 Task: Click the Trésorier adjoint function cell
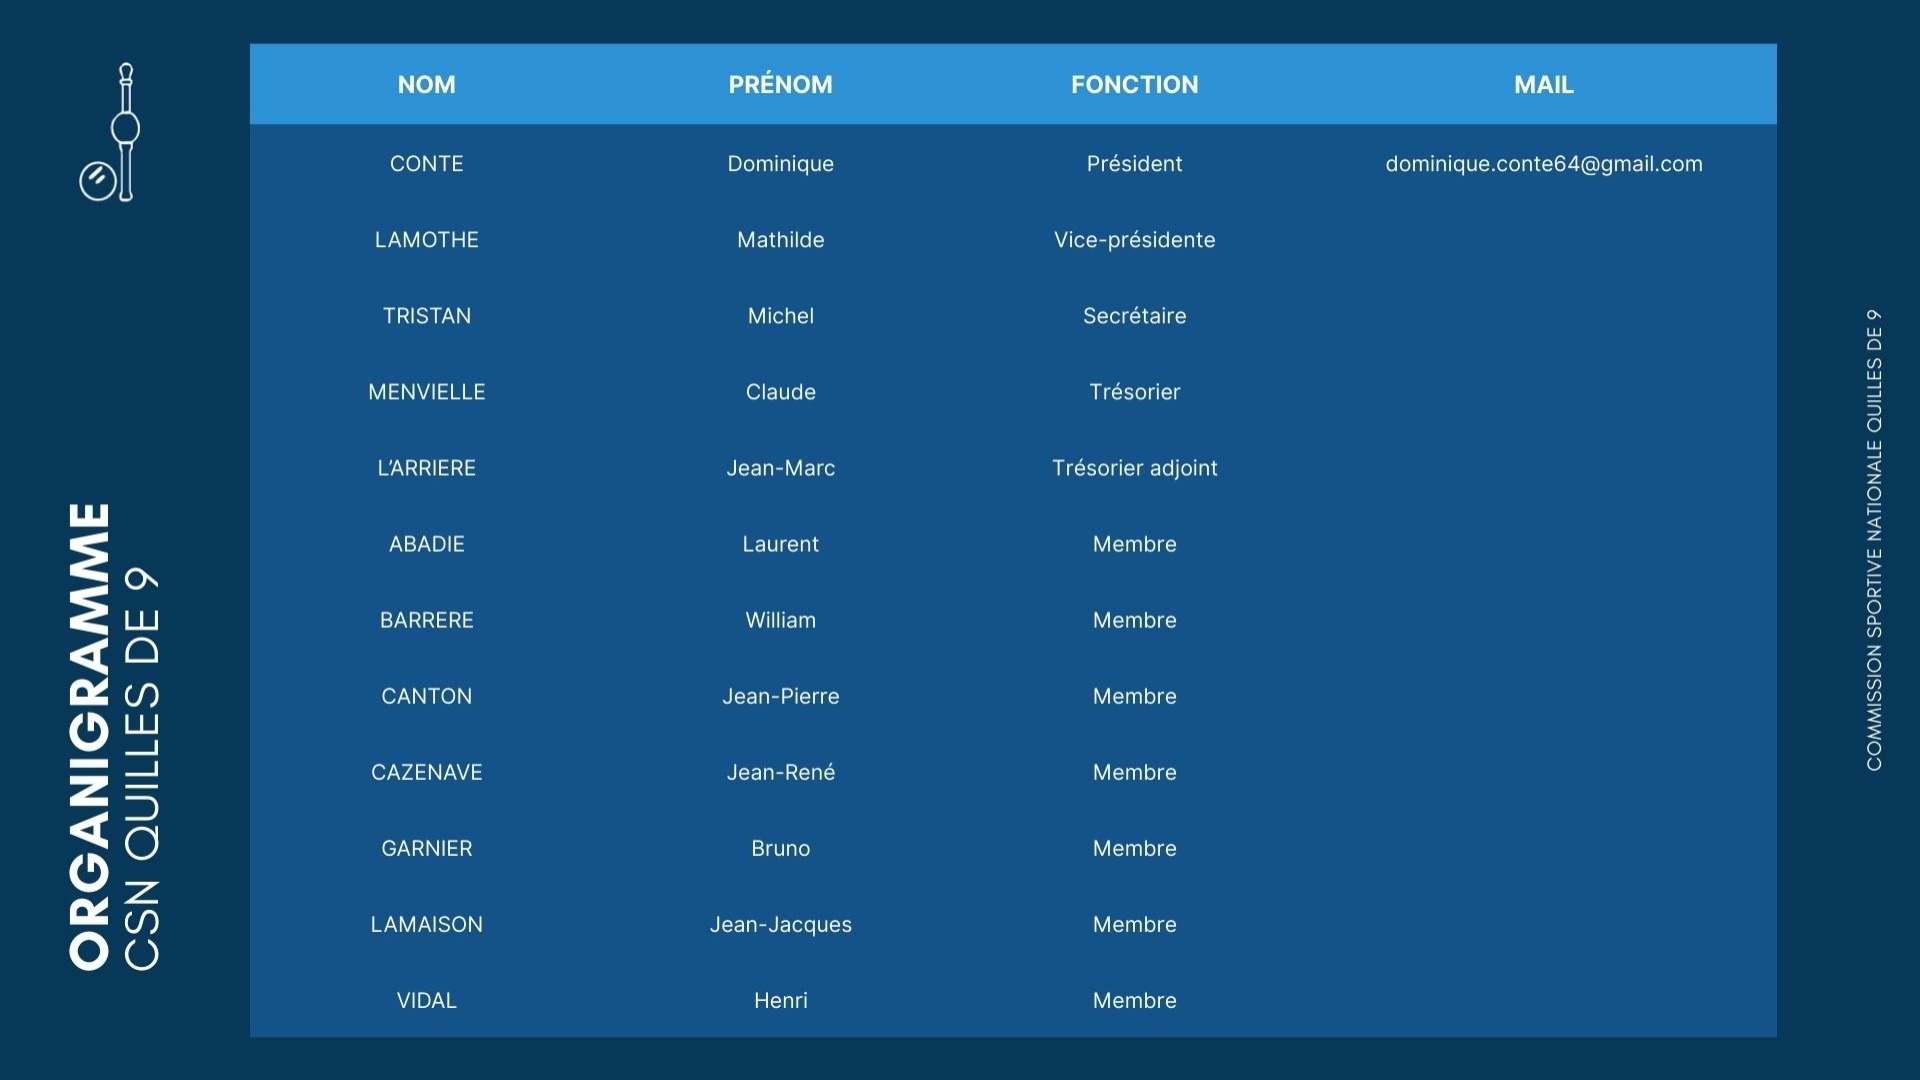(1135, 468)
